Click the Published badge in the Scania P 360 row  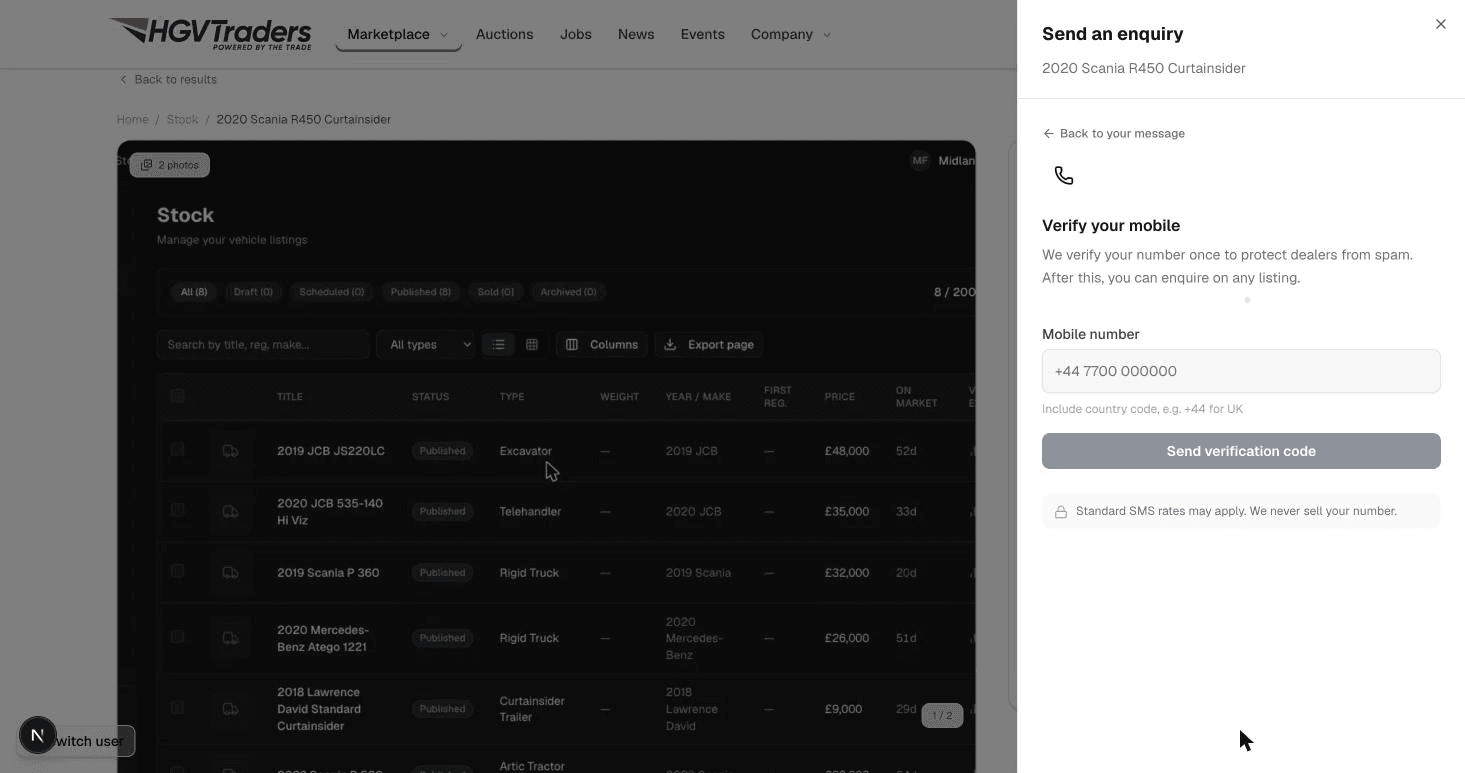[x=442, y=573]
